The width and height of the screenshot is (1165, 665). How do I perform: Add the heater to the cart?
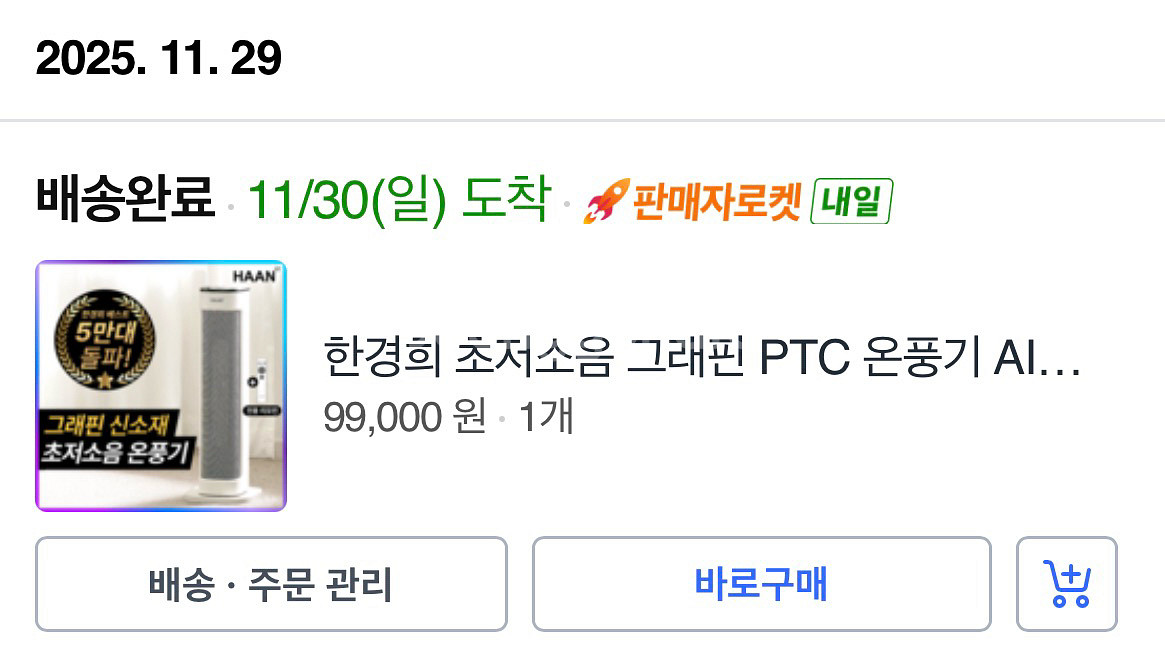[1066, 584]
